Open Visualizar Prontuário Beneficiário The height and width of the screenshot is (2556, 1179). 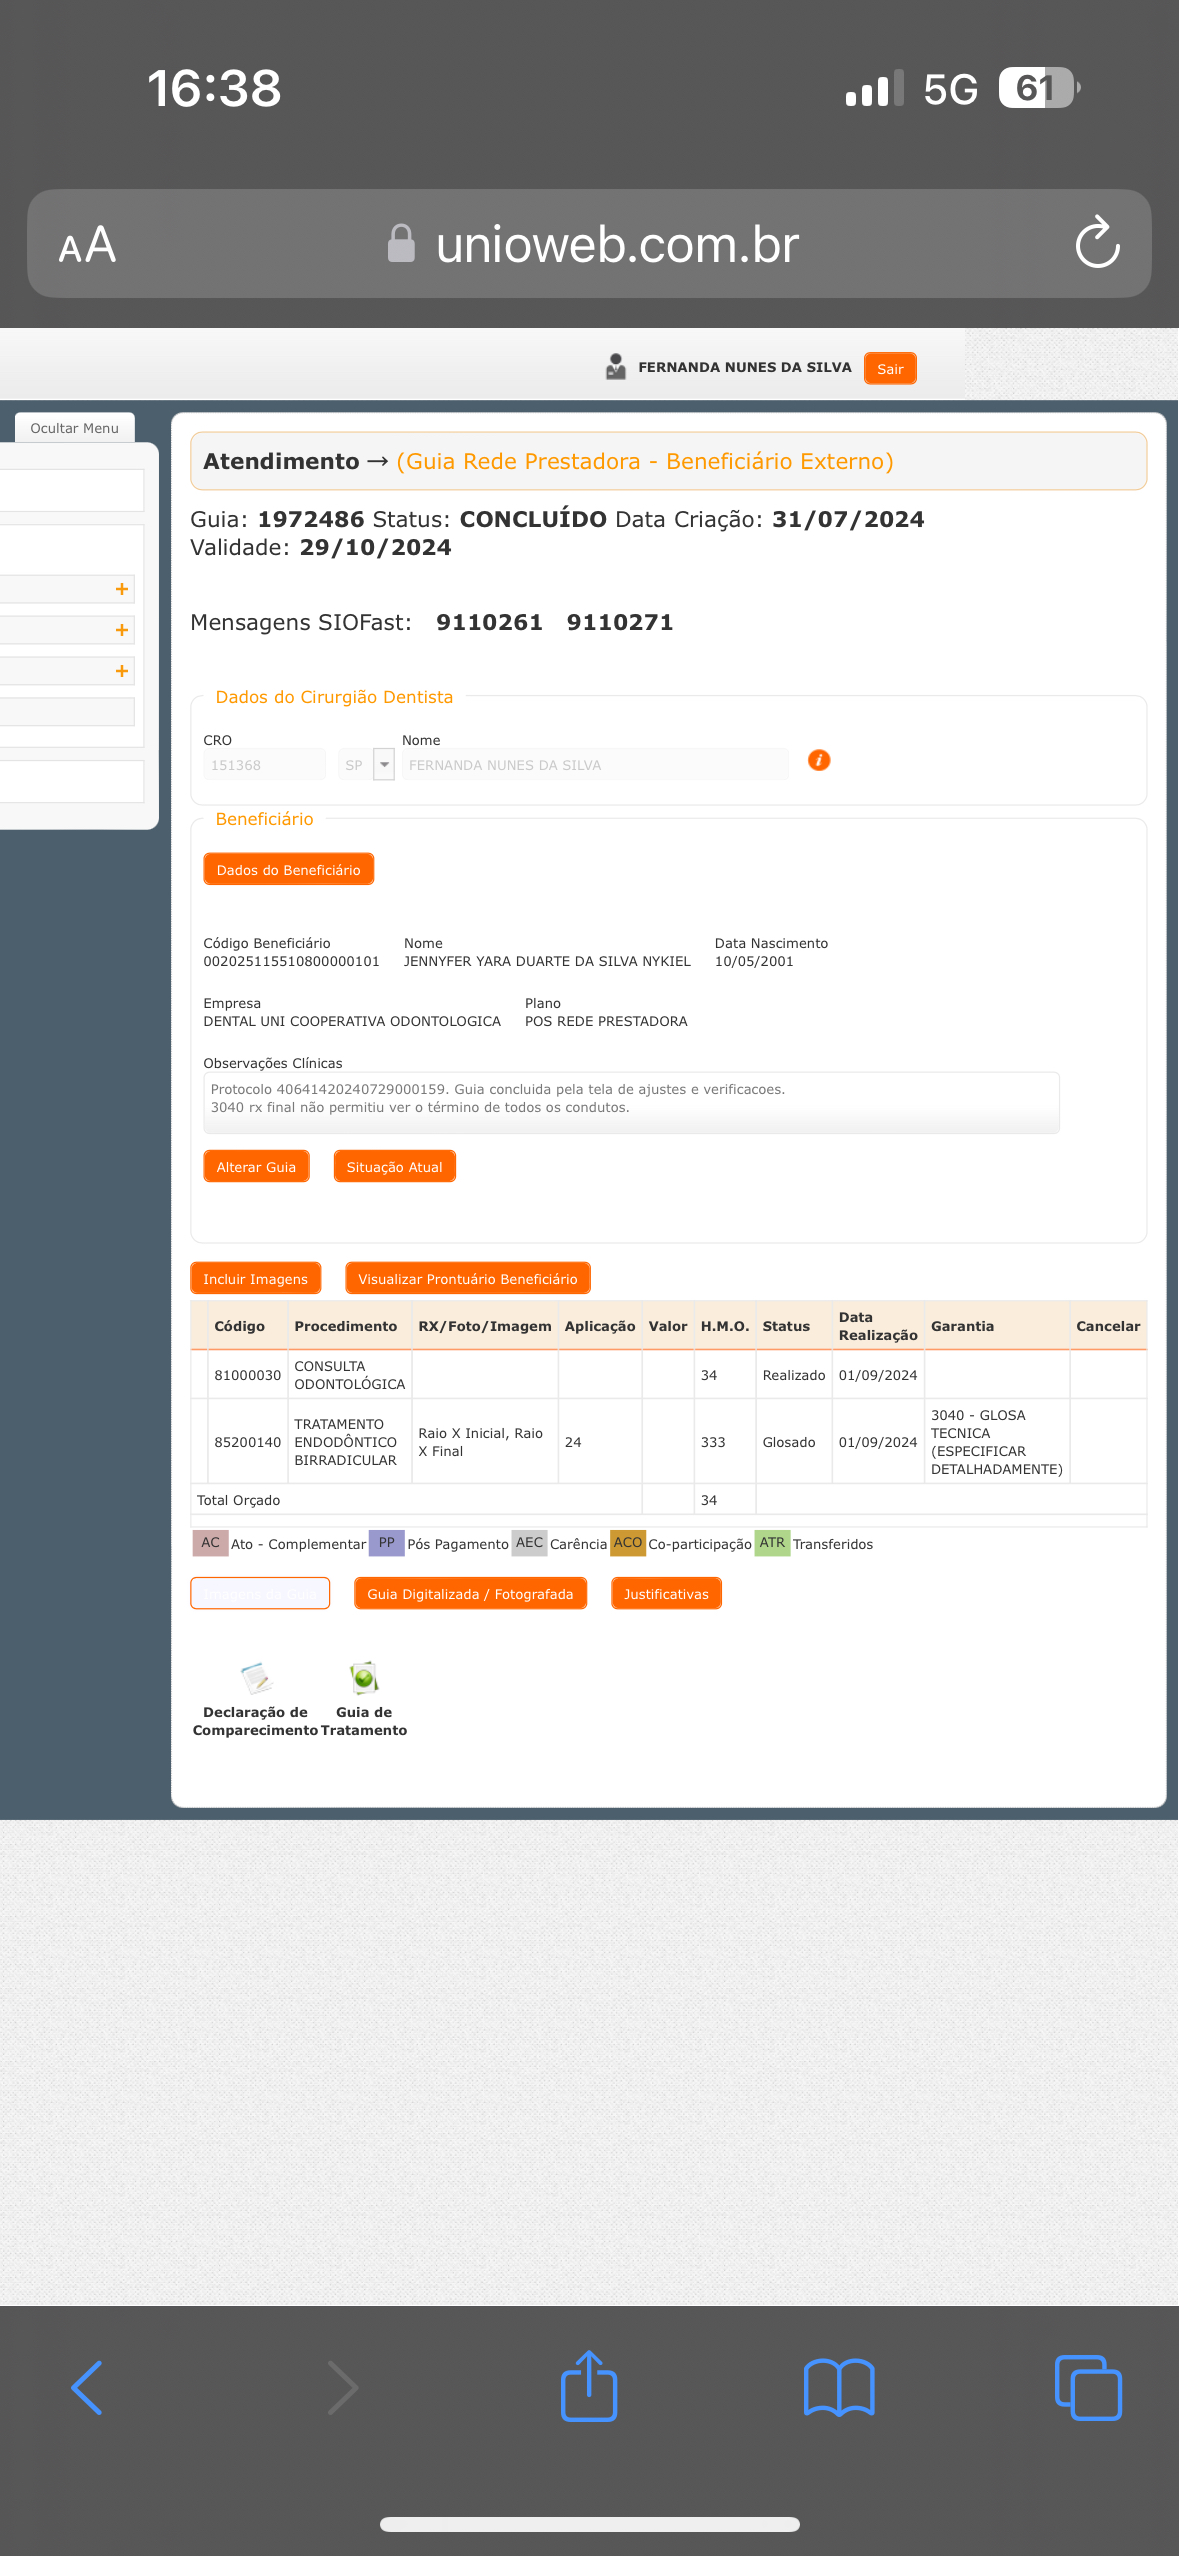pos(467,1278)
